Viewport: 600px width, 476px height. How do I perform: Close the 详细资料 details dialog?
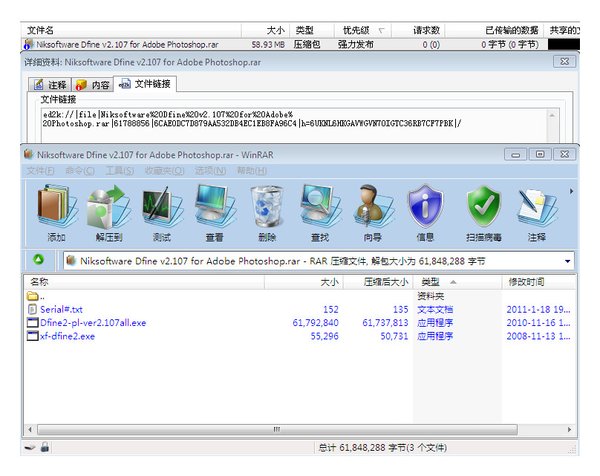pos(564,62)
